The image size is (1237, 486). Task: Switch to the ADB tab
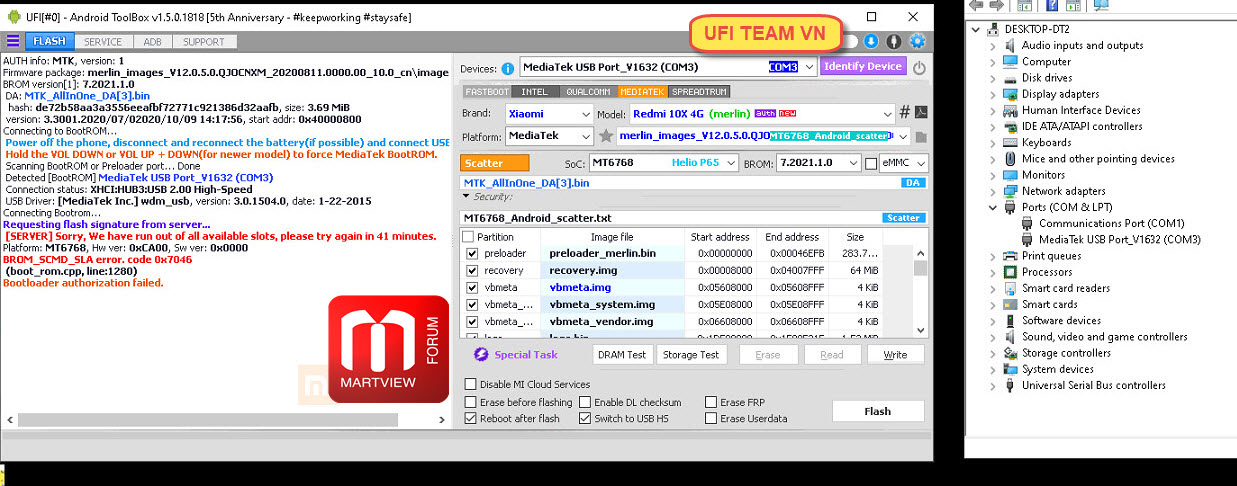tap(152, 42)
